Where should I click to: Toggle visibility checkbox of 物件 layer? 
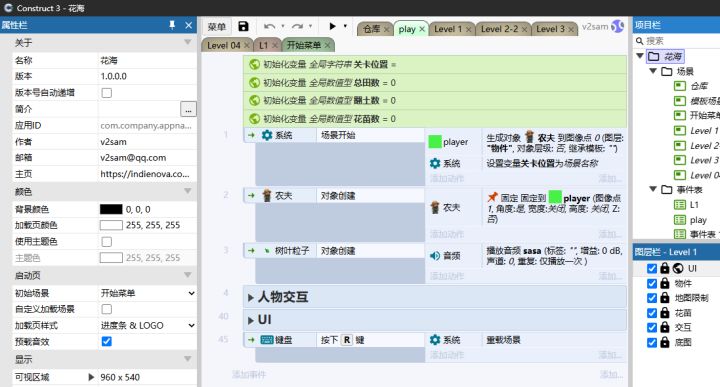(652, 283)
